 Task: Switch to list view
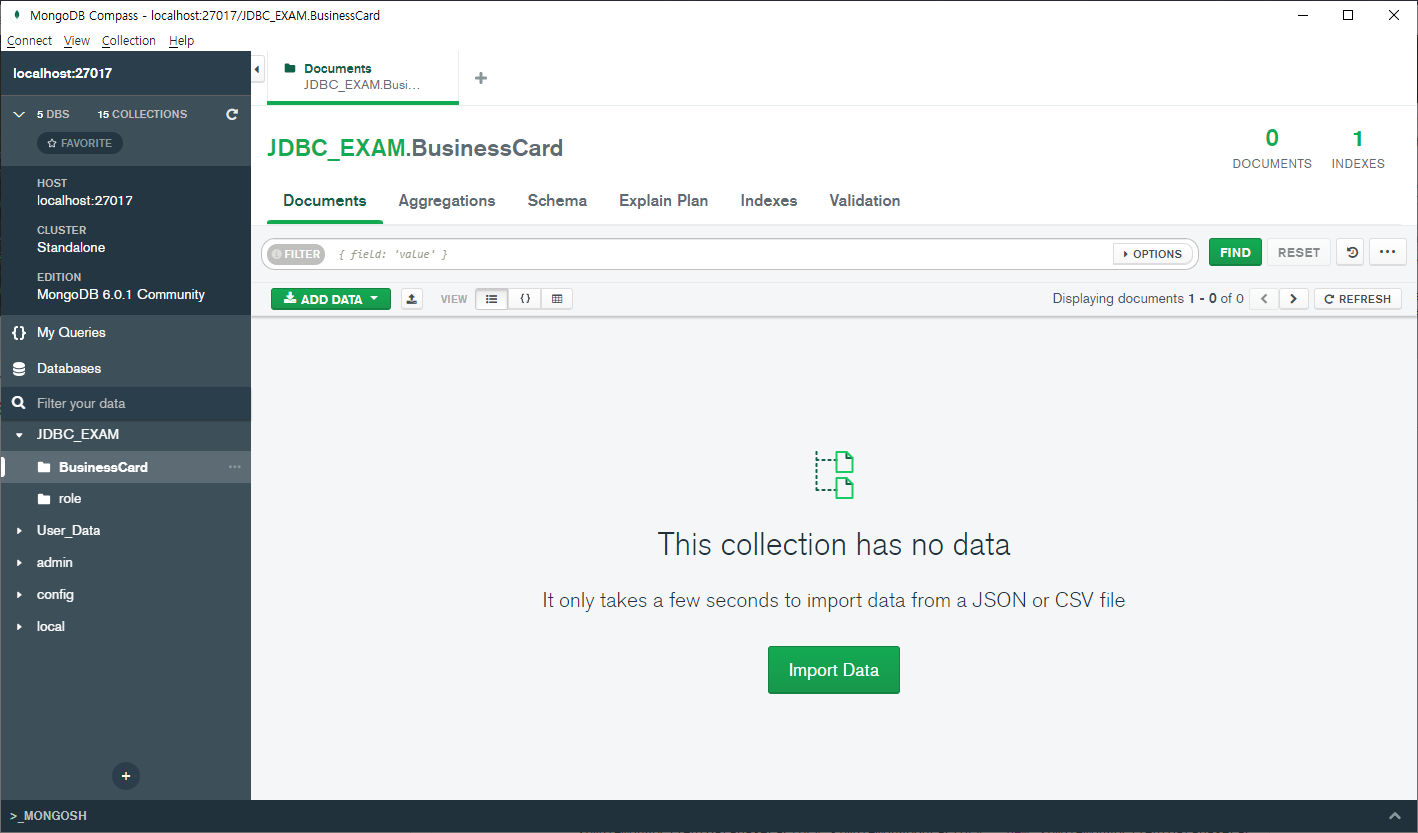(491, 299)
